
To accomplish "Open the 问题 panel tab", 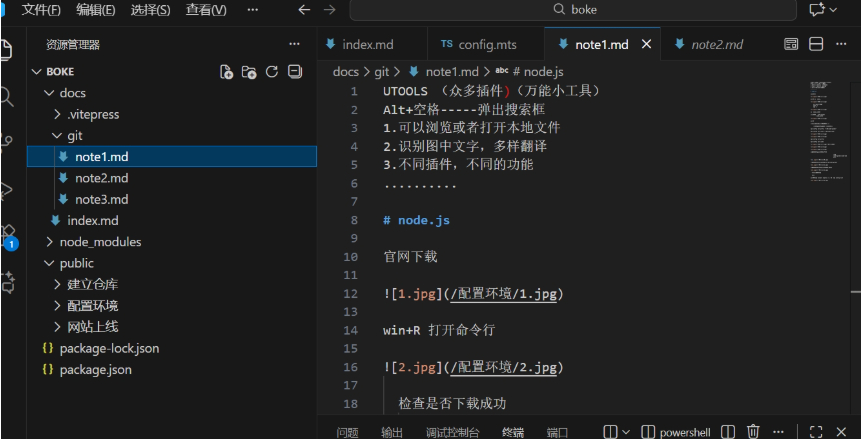I will click(347, 433).
